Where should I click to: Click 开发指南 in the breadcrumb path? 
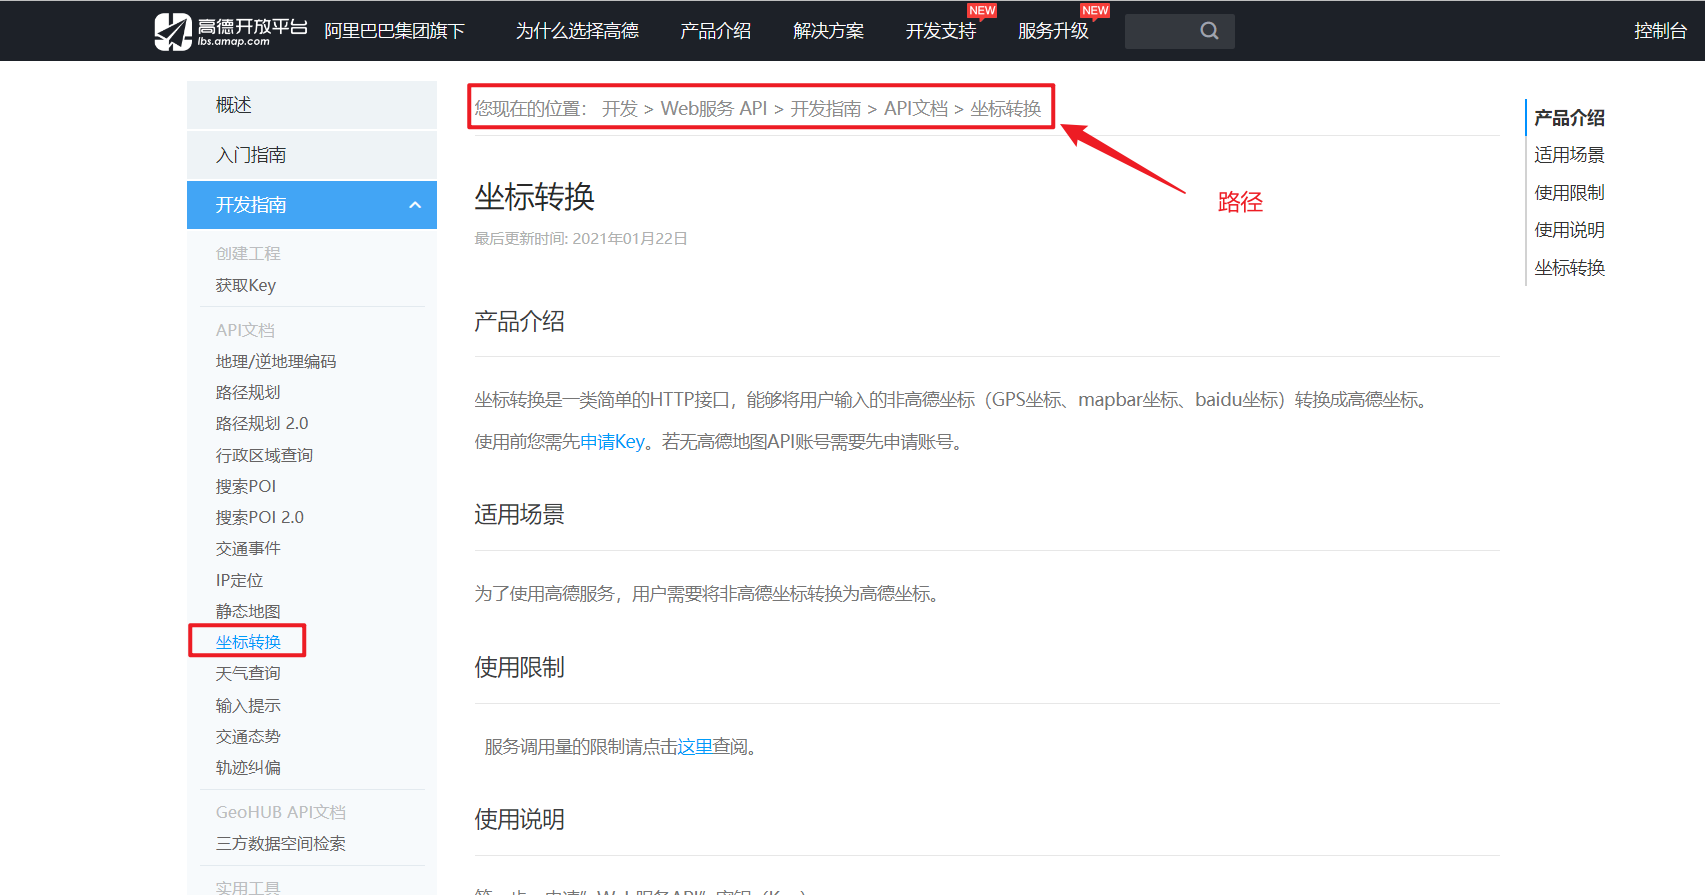pos(825,108)
